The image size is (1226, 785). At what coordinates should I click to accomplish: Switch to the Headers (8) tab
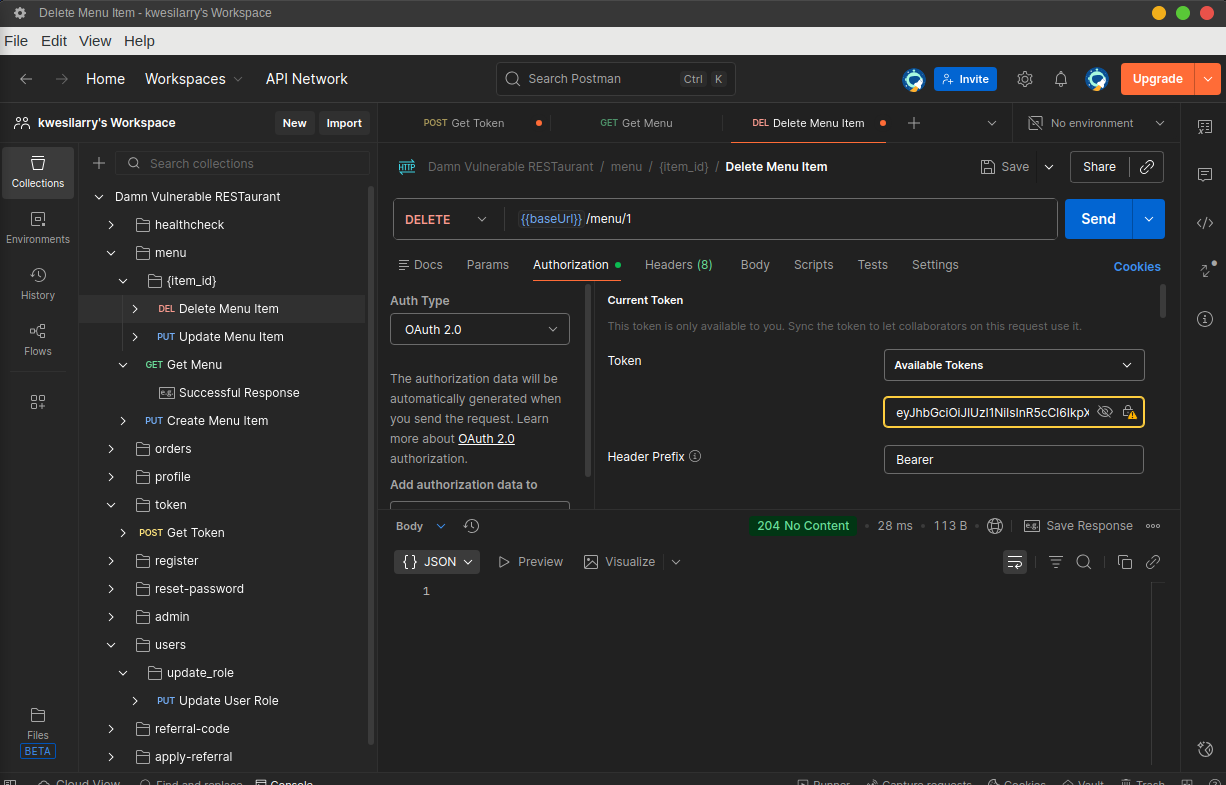(678, 265)
